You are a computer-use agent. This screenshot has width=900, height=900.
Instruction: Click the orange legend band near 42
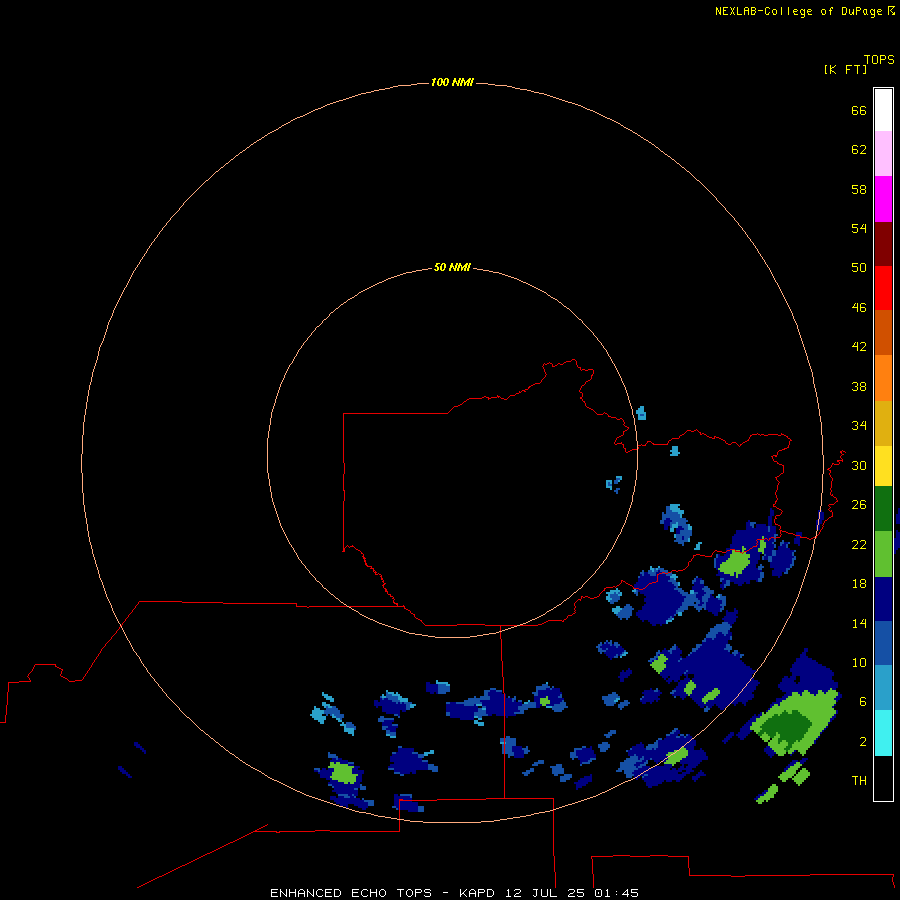click(883, 377)
